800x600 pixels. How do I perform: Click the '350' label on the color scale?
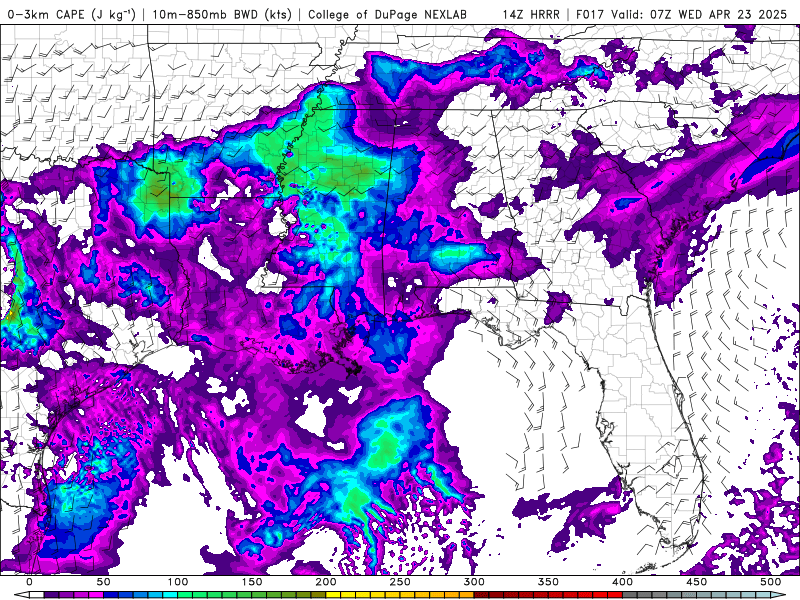(548, 582)
